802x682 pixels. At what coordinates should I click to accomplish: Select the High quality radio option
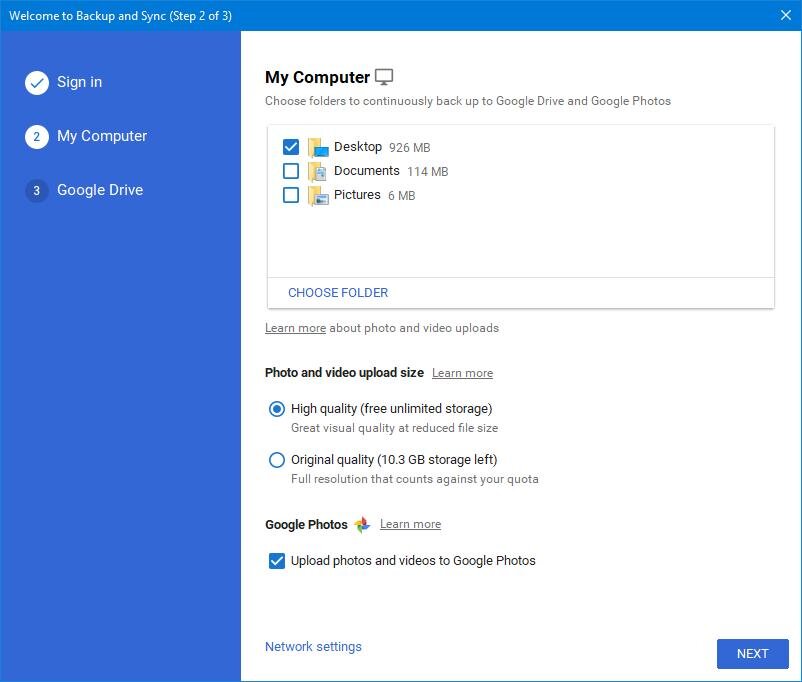[277, 409]
